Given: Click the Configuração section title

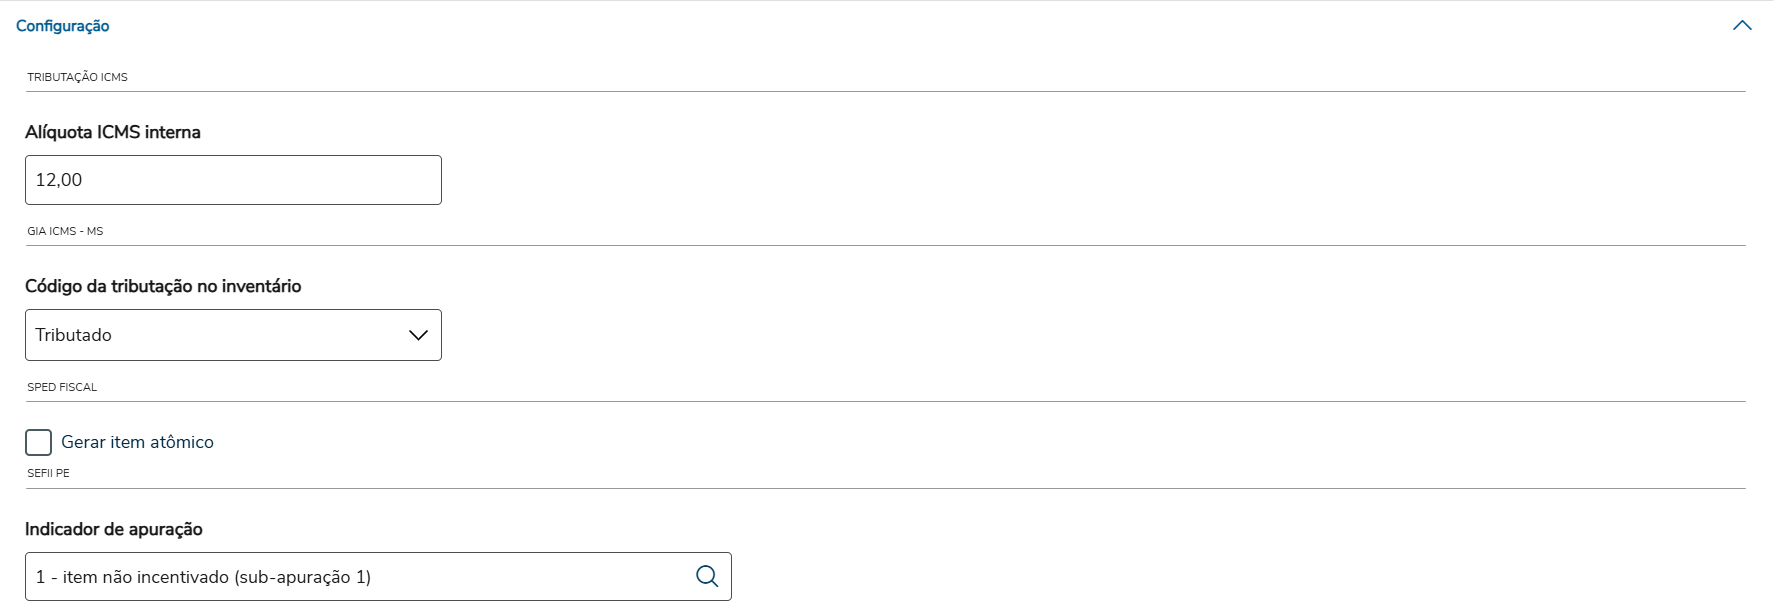Looking at the screenshot, I should 63,26.
